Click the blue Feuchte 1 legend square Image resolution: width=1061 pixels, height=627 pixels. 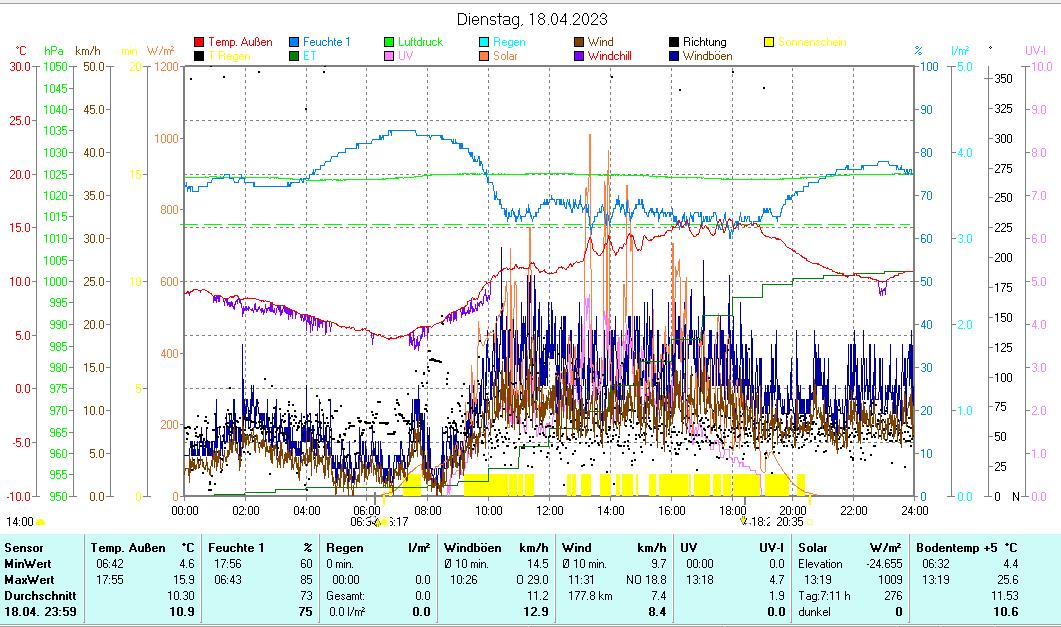(x=294, y=42)
